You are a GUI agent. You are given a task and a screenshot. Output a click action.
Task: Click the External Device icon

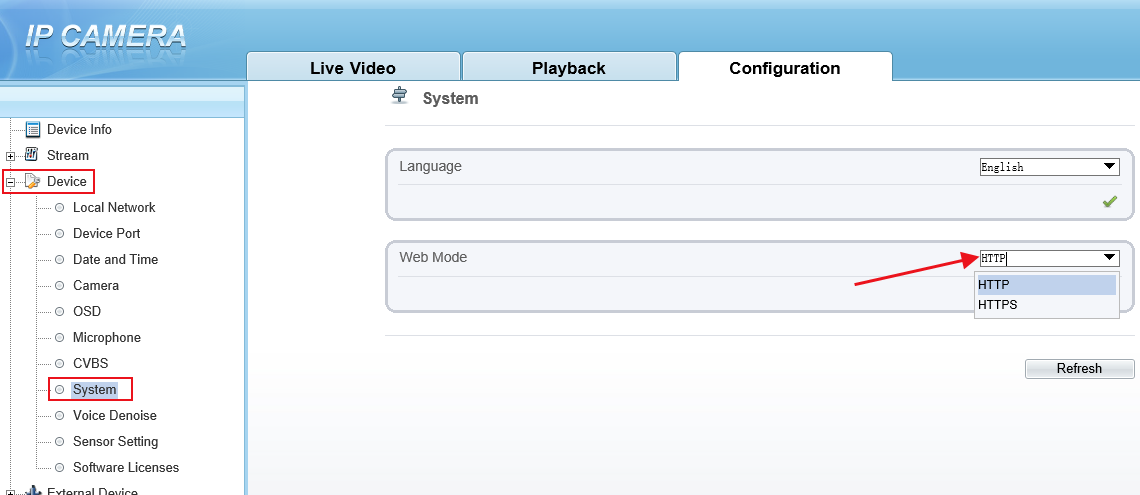[x=33, y=491]
